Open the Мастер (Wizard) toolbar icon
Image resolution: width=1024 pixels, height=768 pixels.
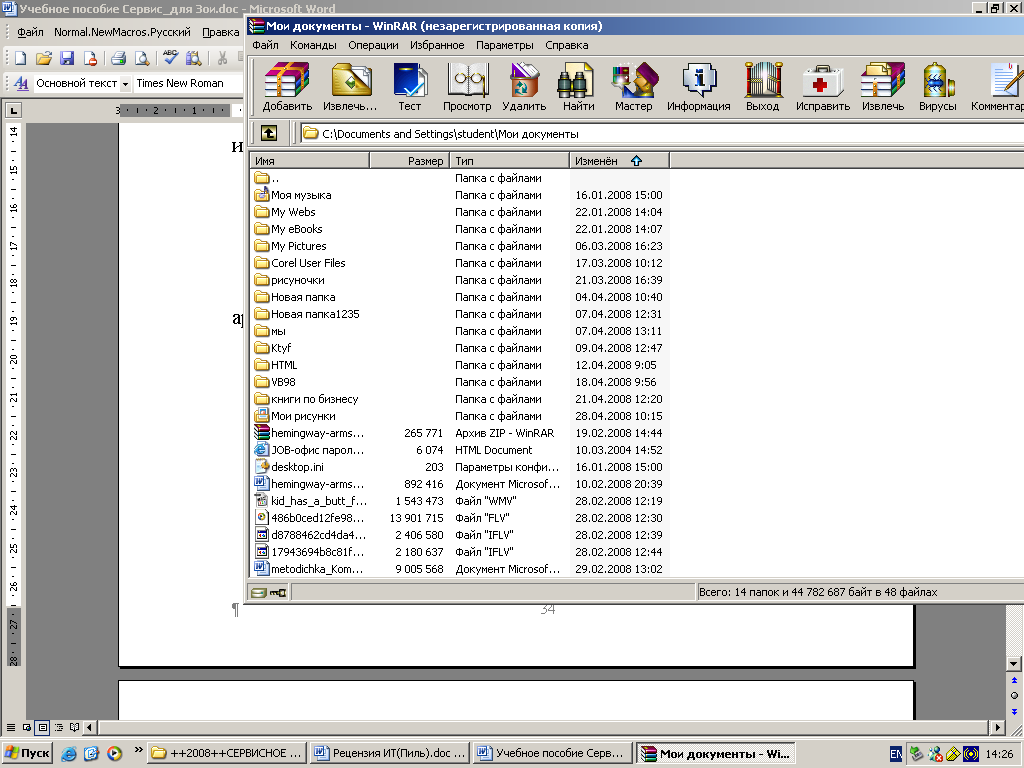(633, 87)
